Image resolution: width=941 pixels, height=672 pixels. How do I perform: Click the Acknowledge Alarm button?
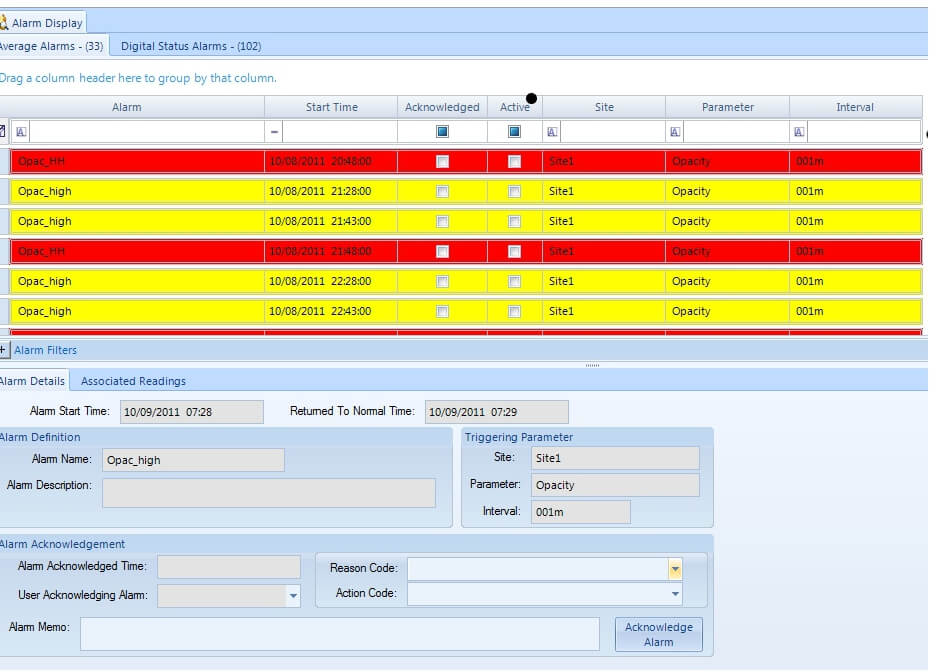[658, 634]
